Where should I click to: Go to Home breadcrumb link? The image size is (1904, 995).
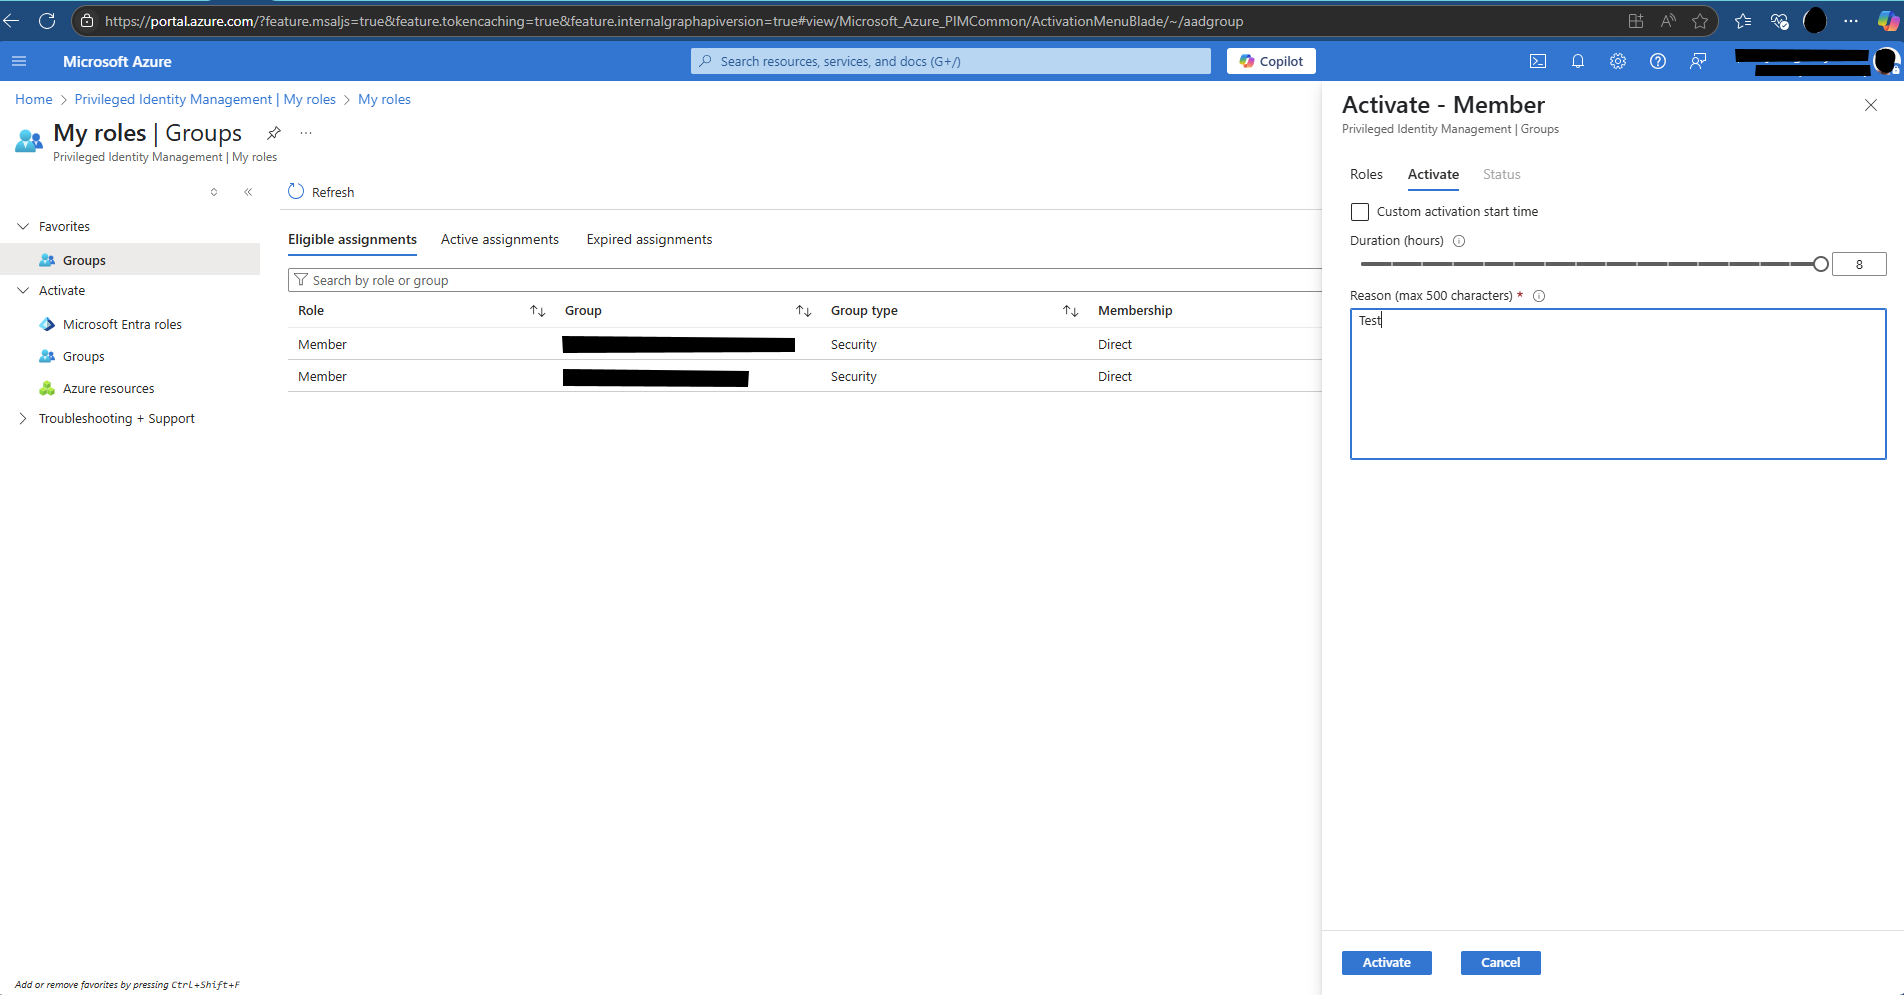click(x=34, y=99)
